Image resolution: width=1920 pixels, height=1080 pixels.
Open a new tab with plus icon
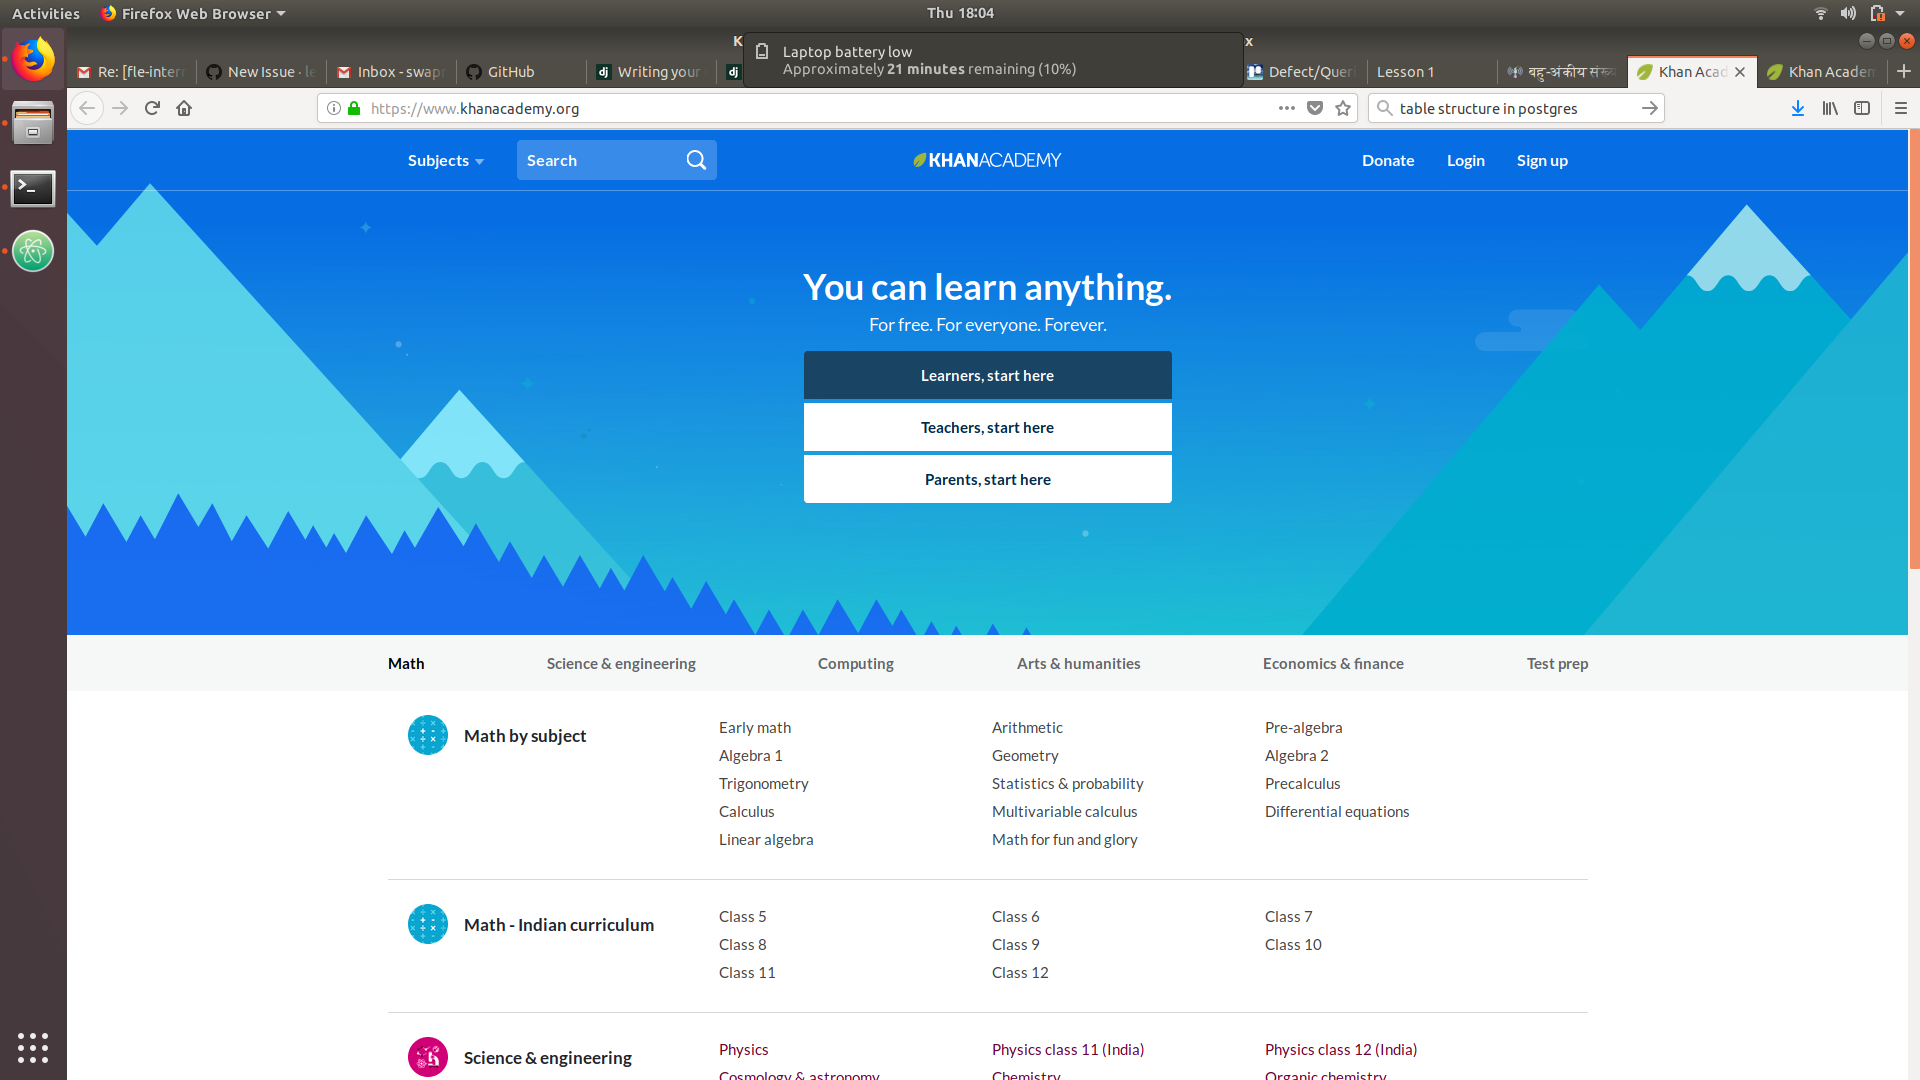(x=1903, y=71)
